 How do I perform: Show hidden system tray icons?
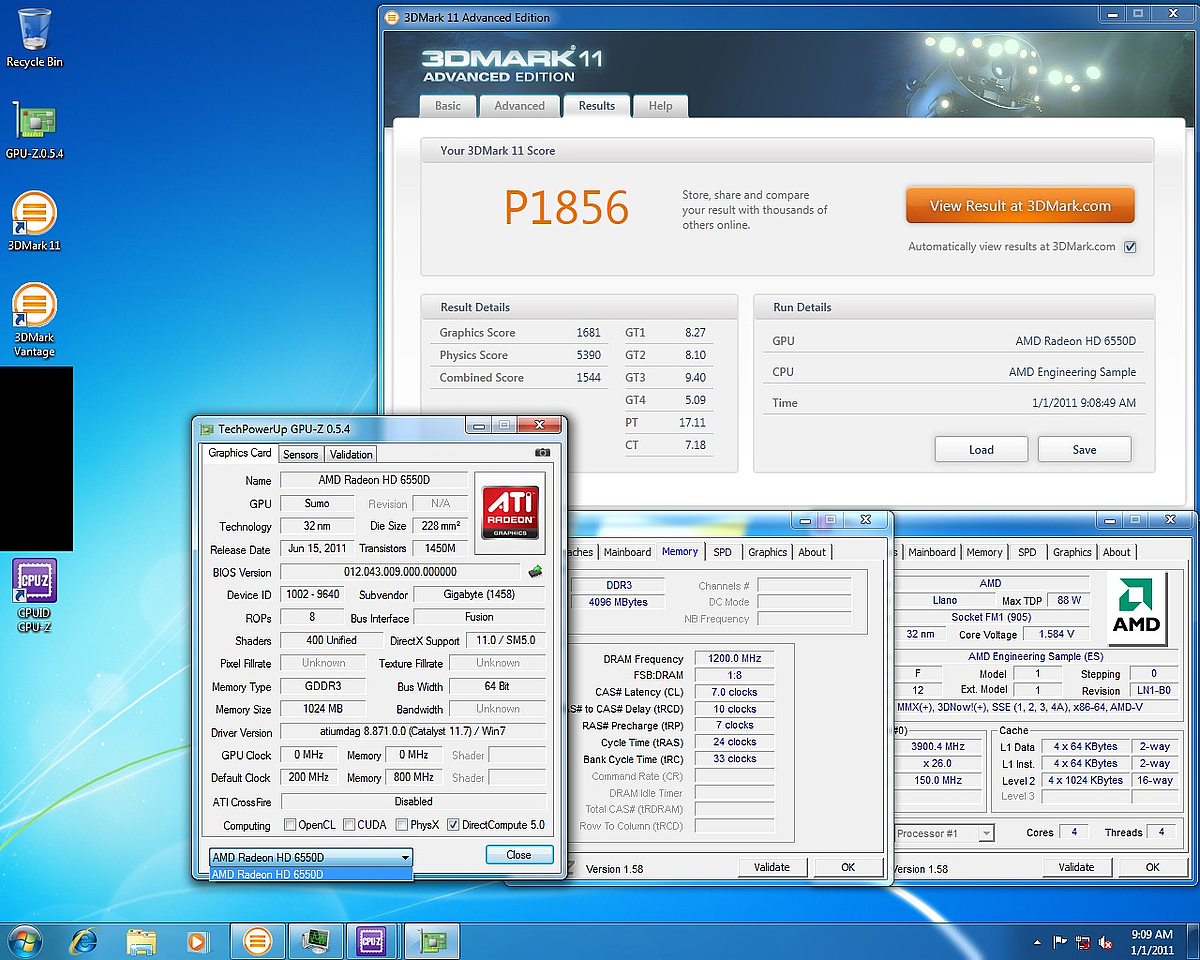(1037, 942)
